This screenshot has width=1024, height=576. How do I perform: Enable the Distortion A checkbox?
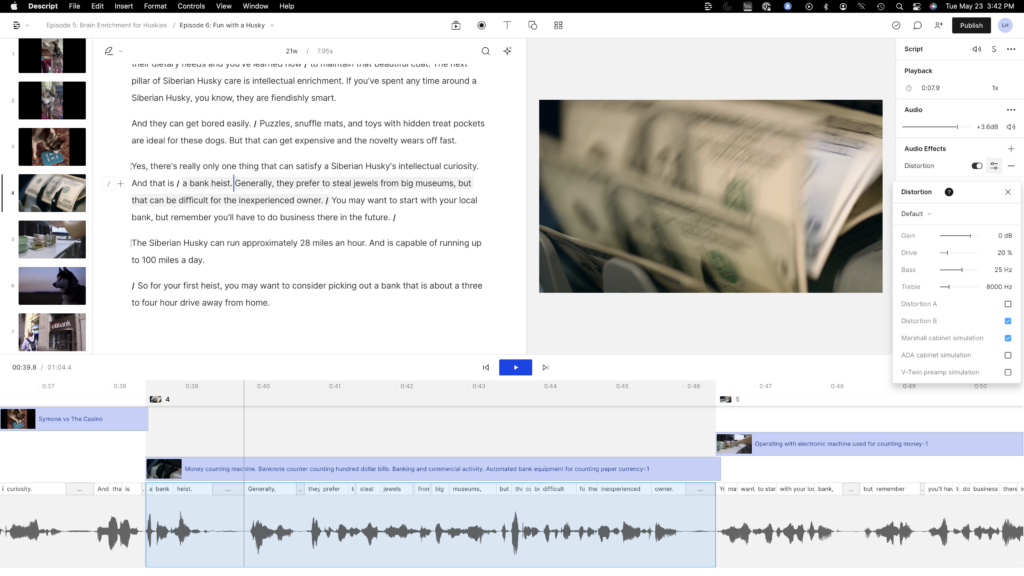pyautogui.click(x=1008, y=304)
